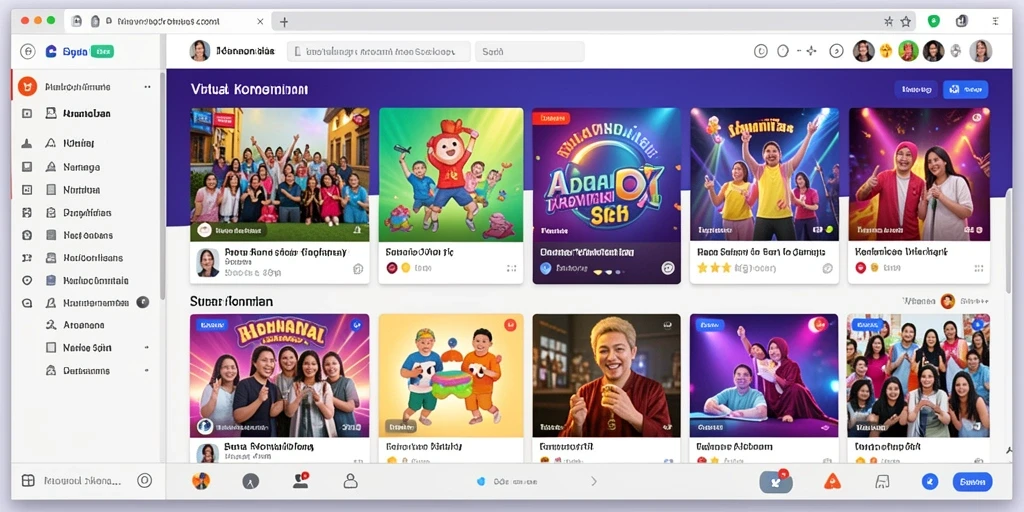Focus the wide search field in header

click(379, 52)
